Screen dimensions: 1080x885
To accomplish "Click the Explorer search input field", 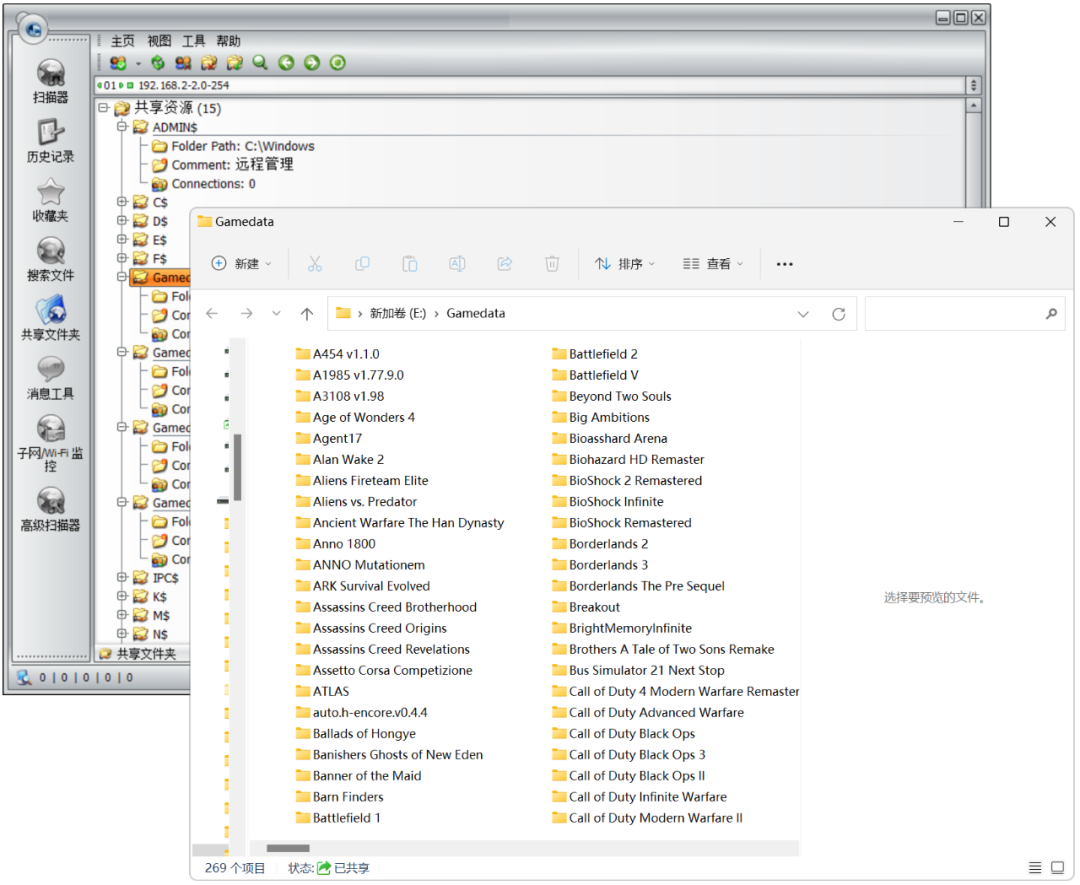I will click(965, 314).
